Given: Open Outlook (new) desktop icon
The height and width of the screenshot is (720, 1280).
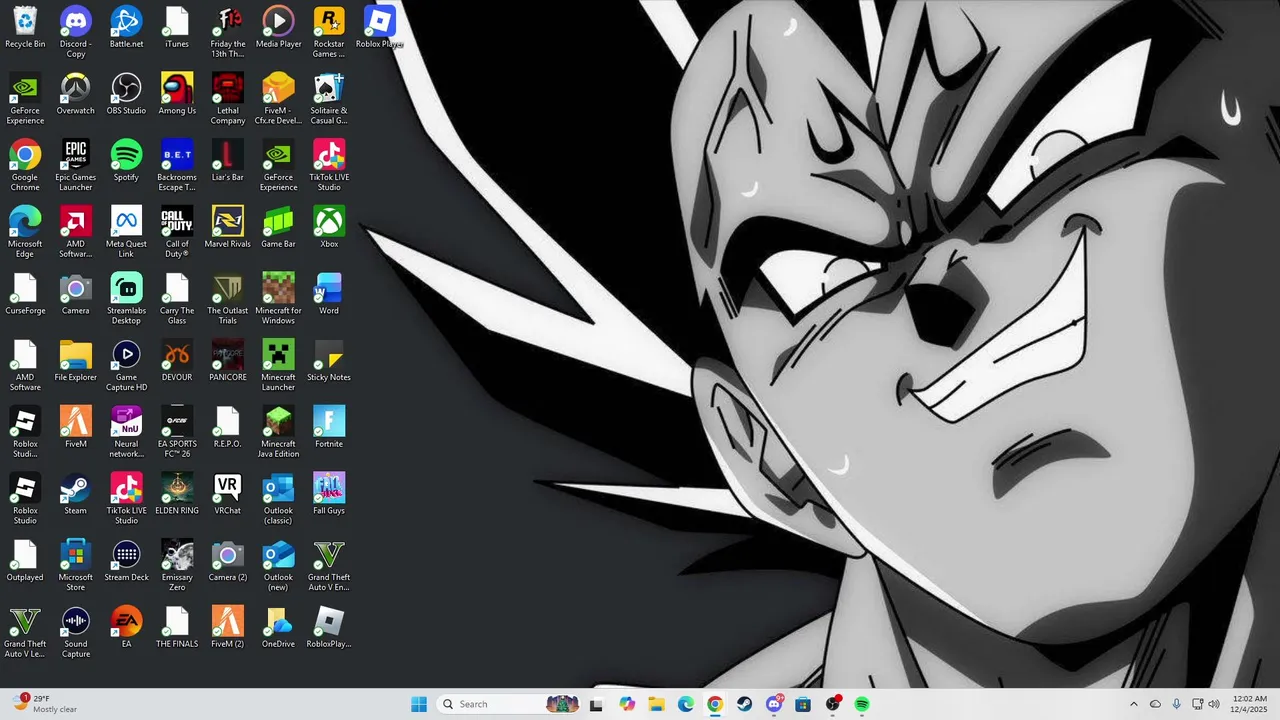Looking at the screenshot, I should pyautogui.click(x=278, y=566).
